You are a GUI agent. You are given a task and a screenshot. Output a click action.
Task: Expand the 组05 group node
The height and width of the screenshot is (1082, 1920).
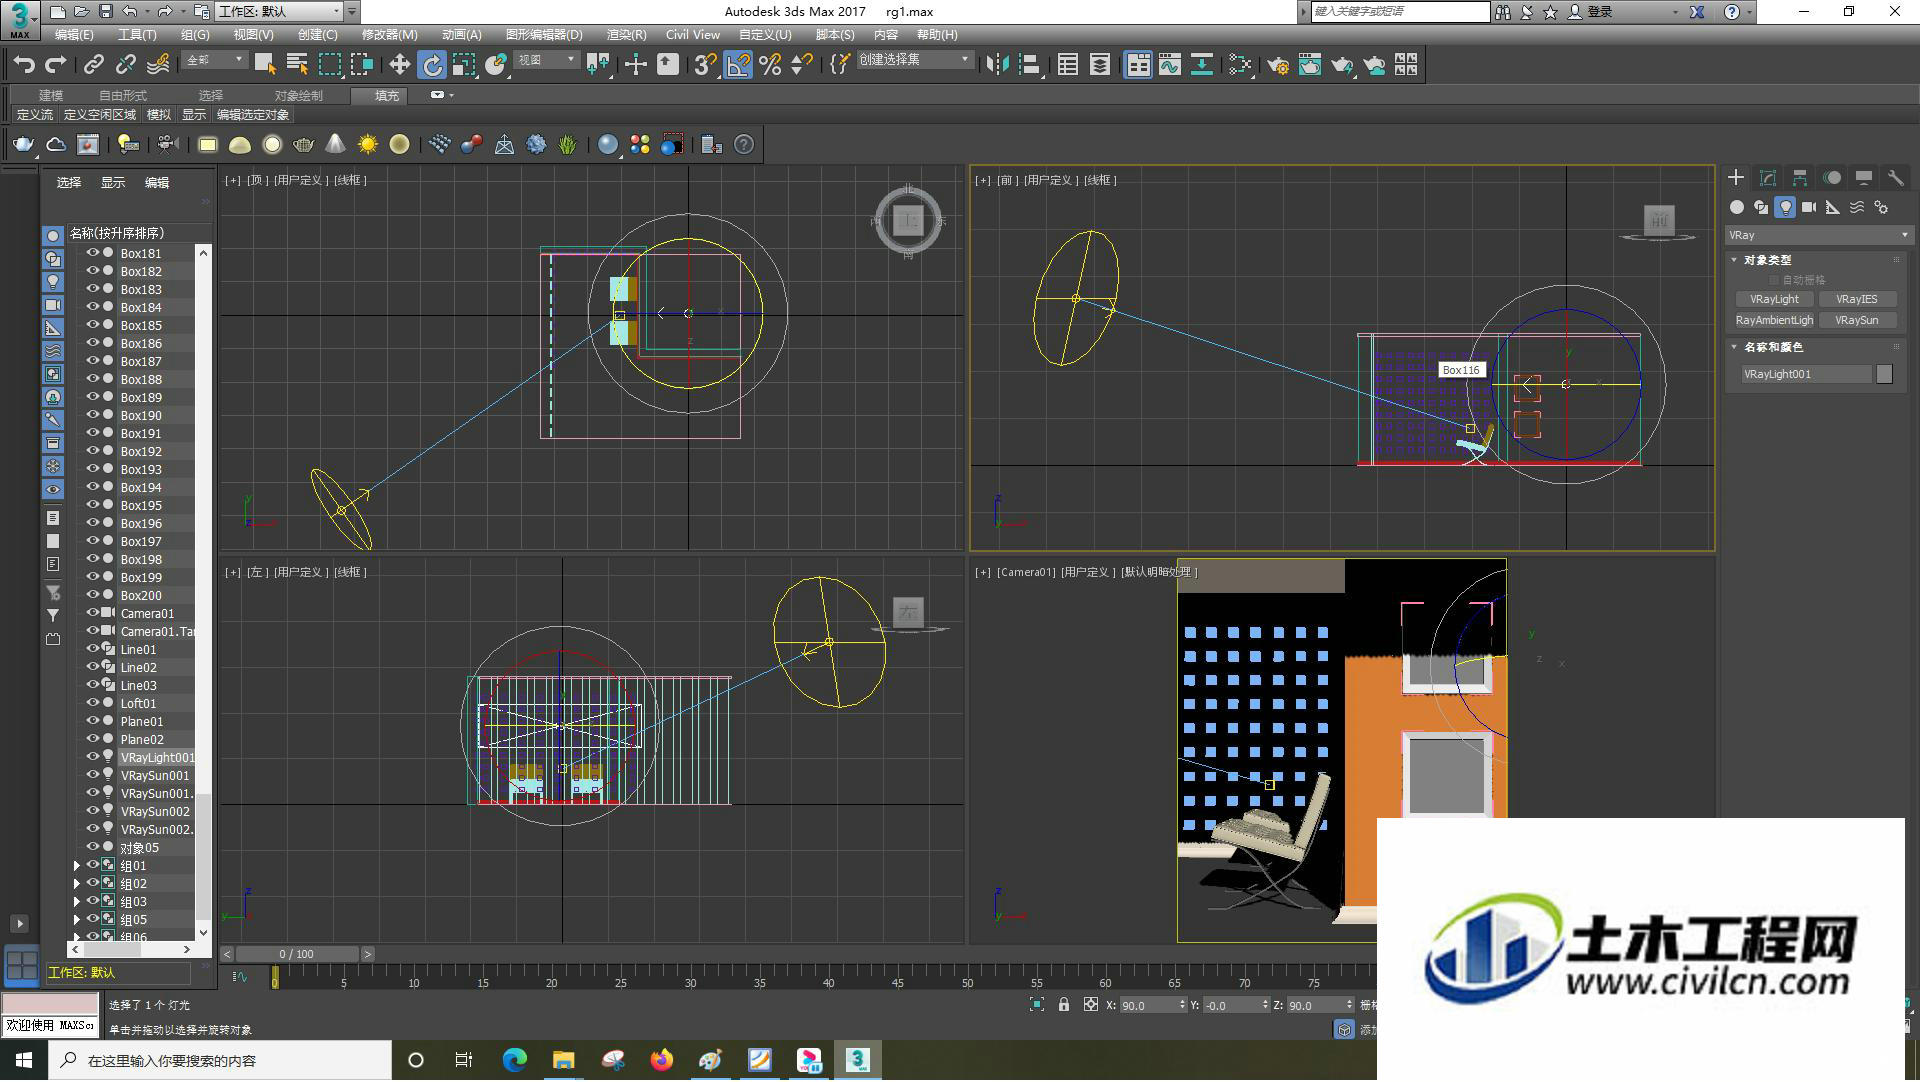77,920
